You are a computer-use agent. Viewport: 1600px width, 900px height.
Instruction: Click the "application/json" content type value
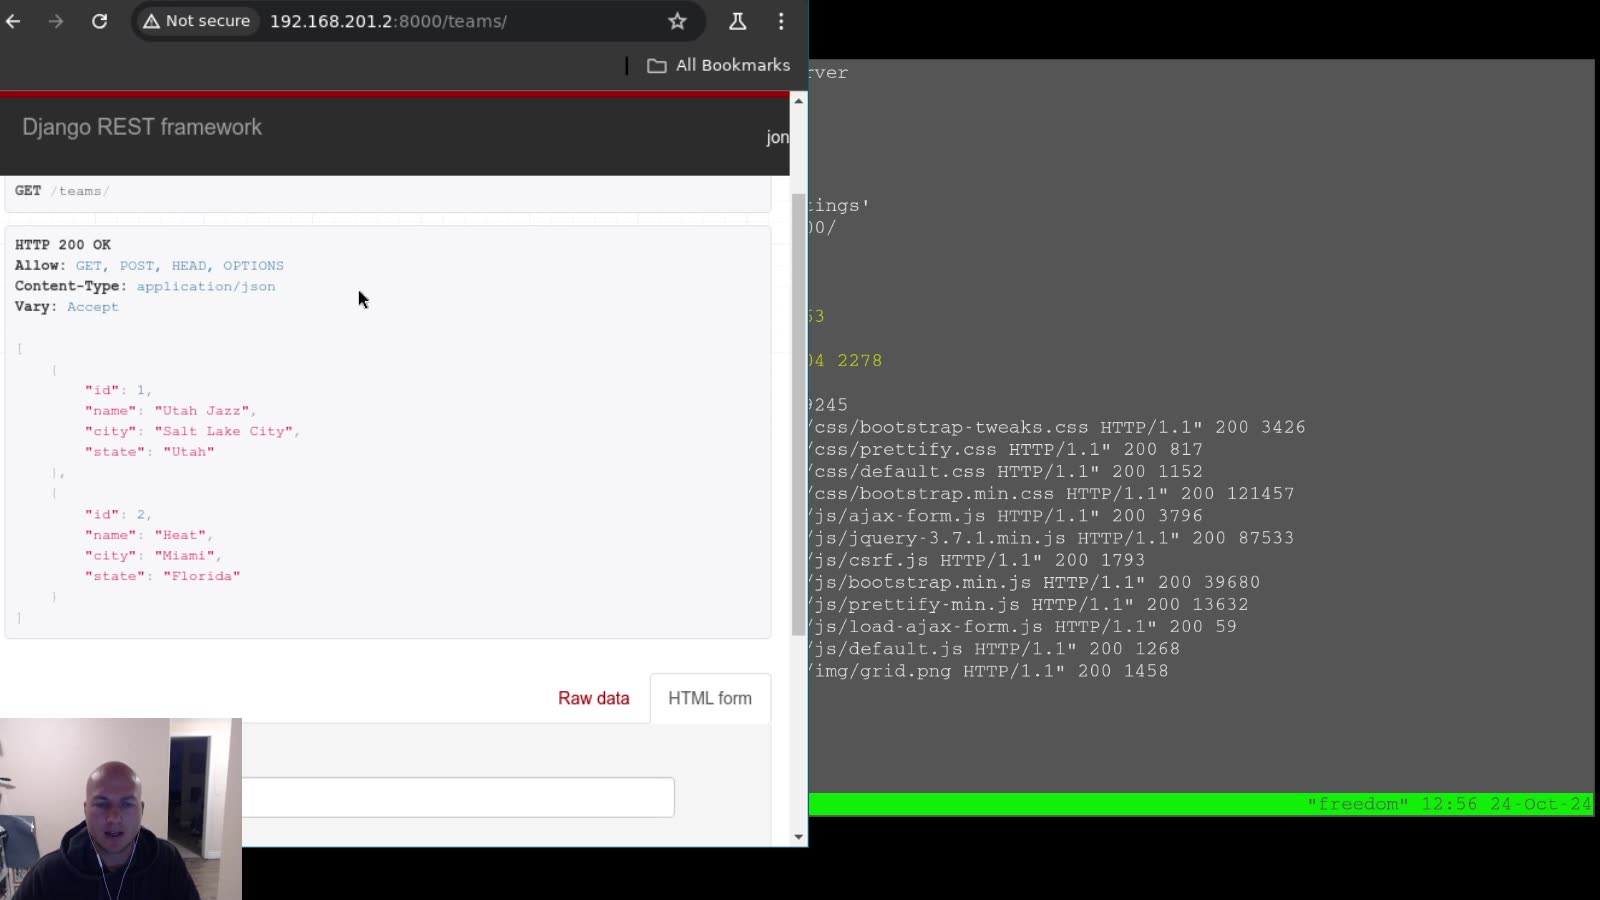tap(206, 286)
